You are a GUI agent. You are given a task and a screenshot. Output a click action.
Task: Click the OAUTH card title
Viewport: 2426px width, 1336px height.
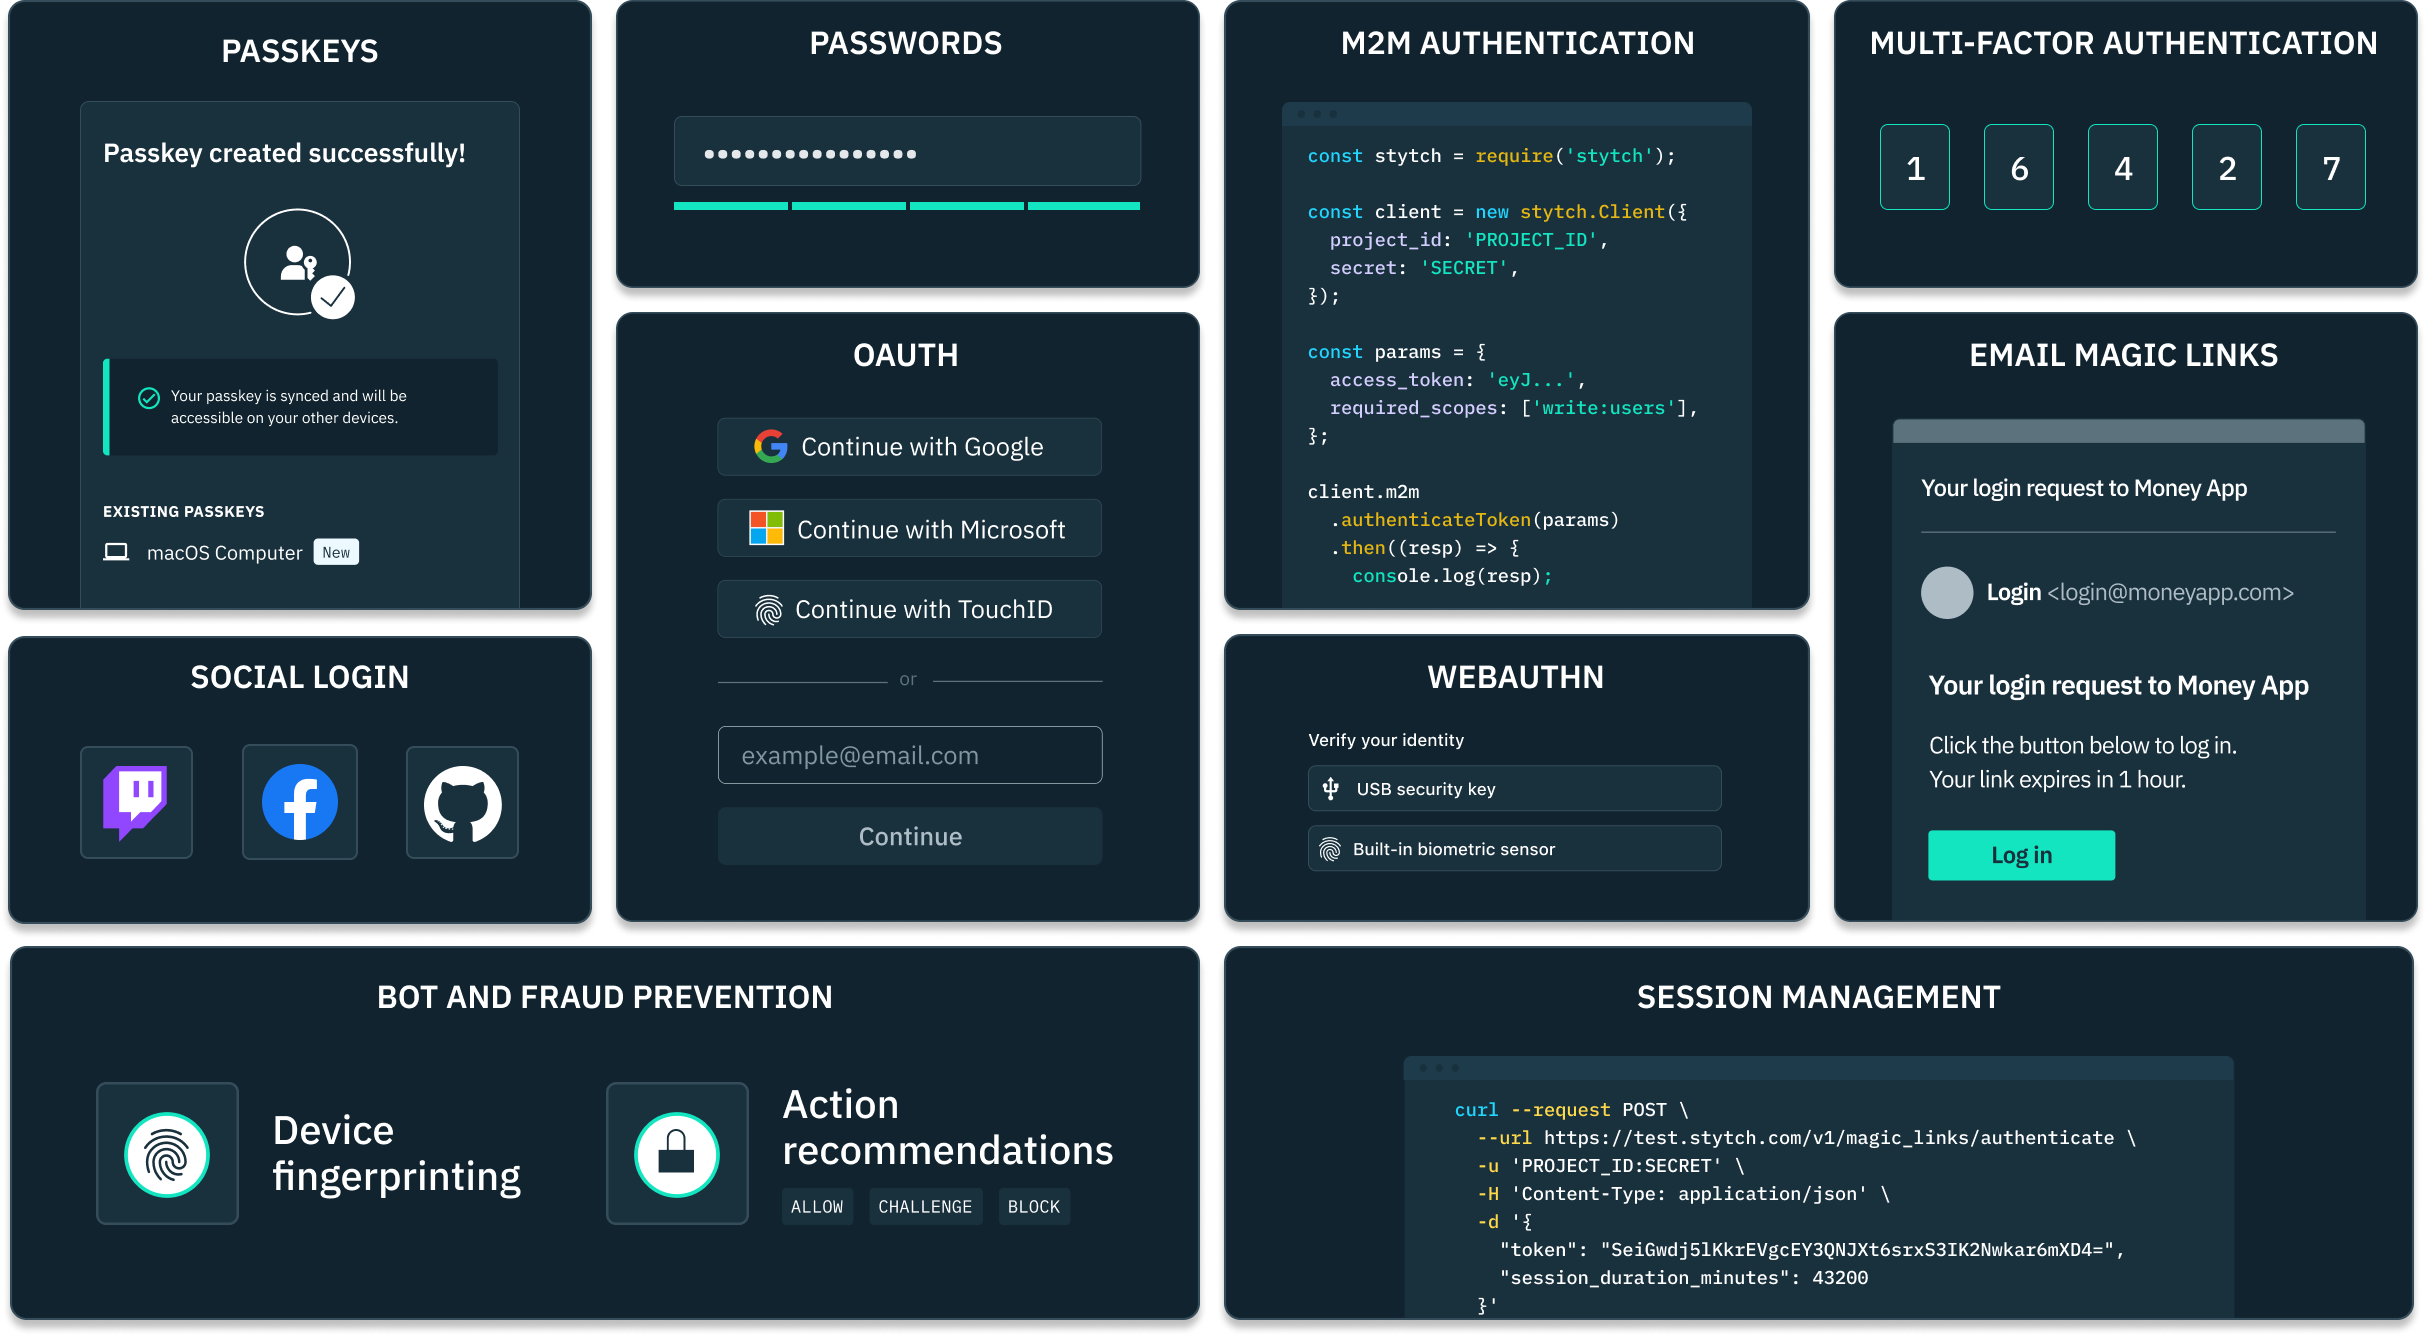pyautogui.click(x=906, y=355)
